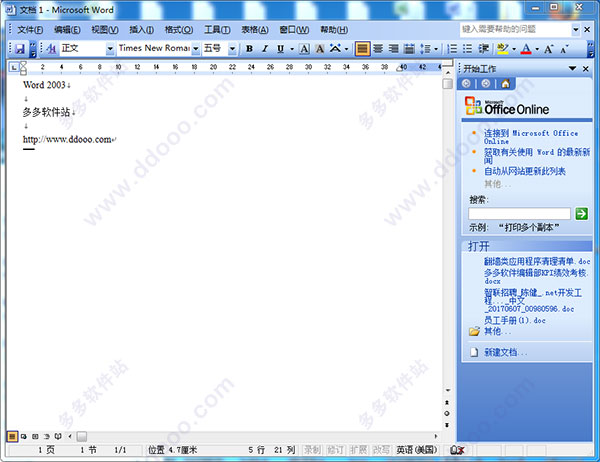Apply the red Font Color

click(x=527, y=49)
